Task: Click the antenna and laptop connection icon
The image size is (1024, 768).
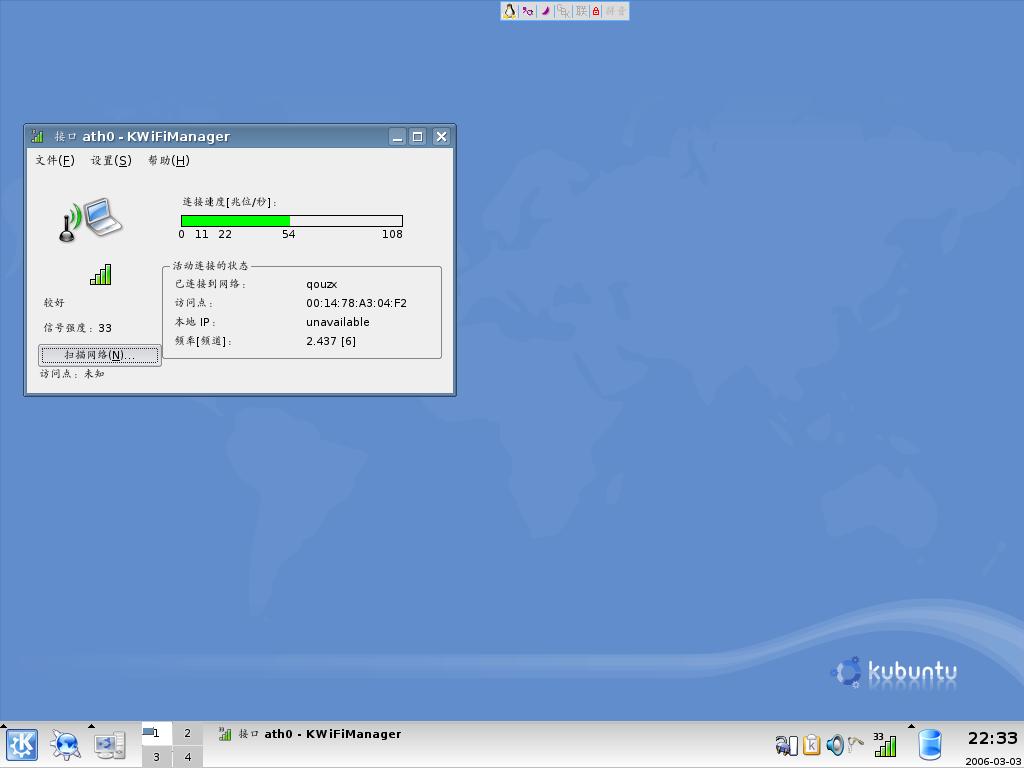Action: (x=90, y=220)
